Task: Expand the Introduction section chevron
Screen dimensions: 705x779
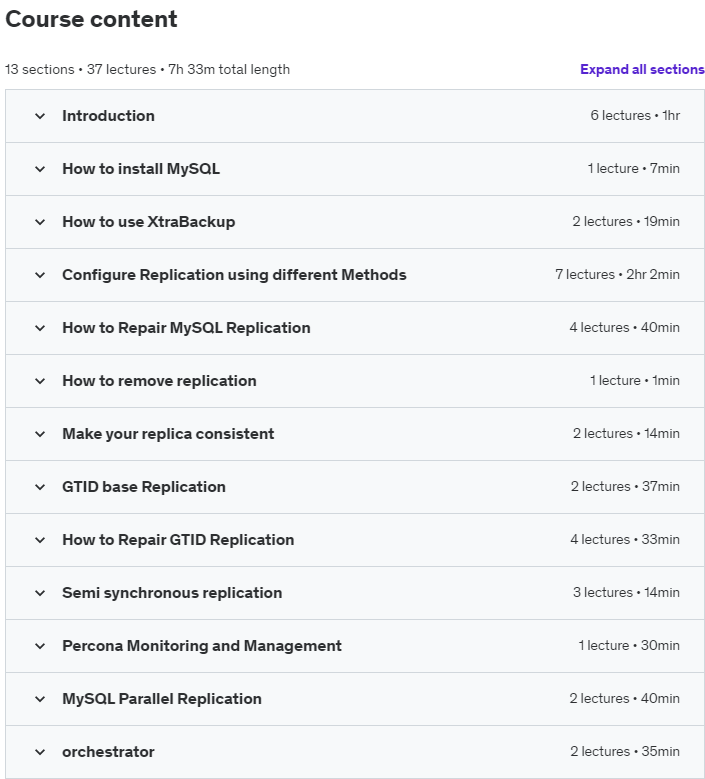Action: click(40, 116)
